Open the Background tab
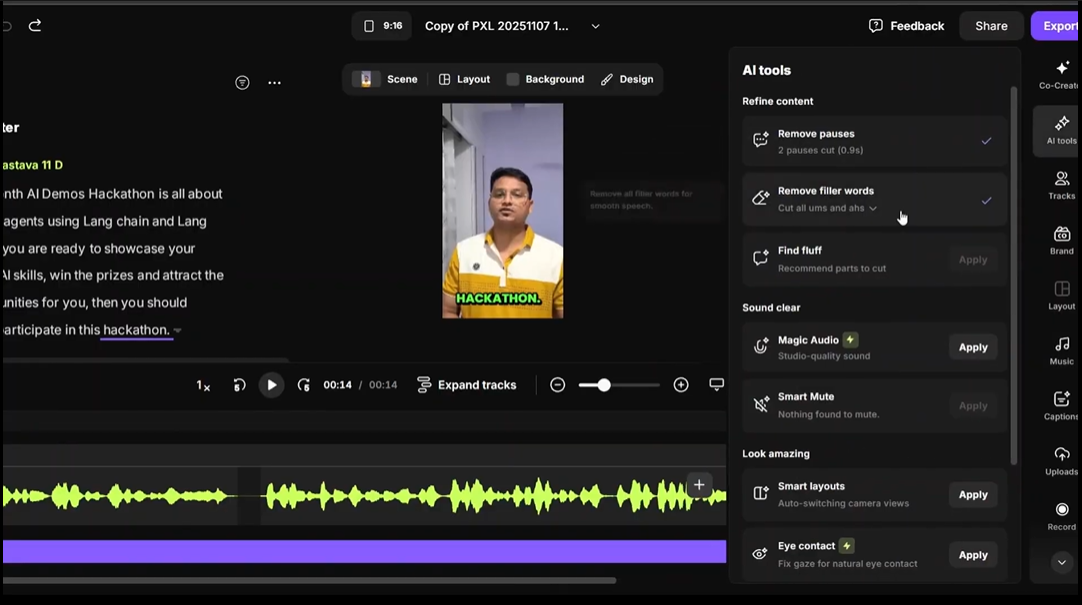 pos(545,79)
